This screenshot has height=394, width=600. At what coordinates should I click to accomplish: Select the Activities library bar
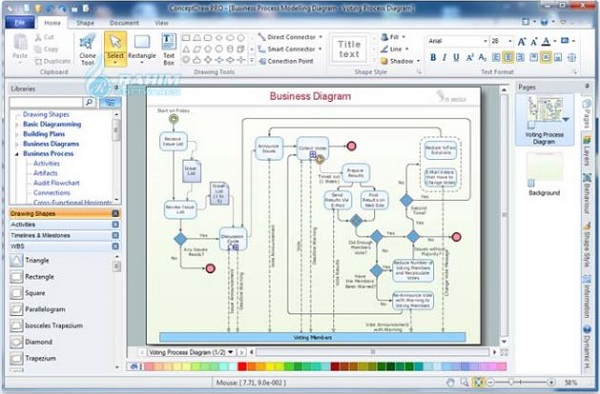[64, 225]
